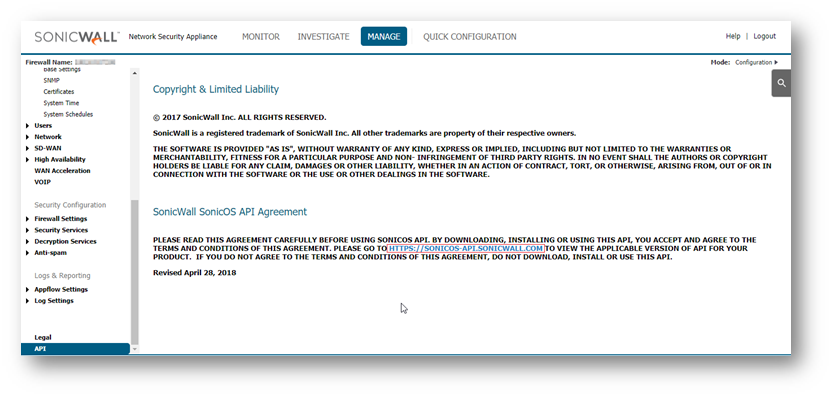Click the sidebar vertical scrollbar thumb
The width and height of the screenshot is (833, 398).
[134, 271]
